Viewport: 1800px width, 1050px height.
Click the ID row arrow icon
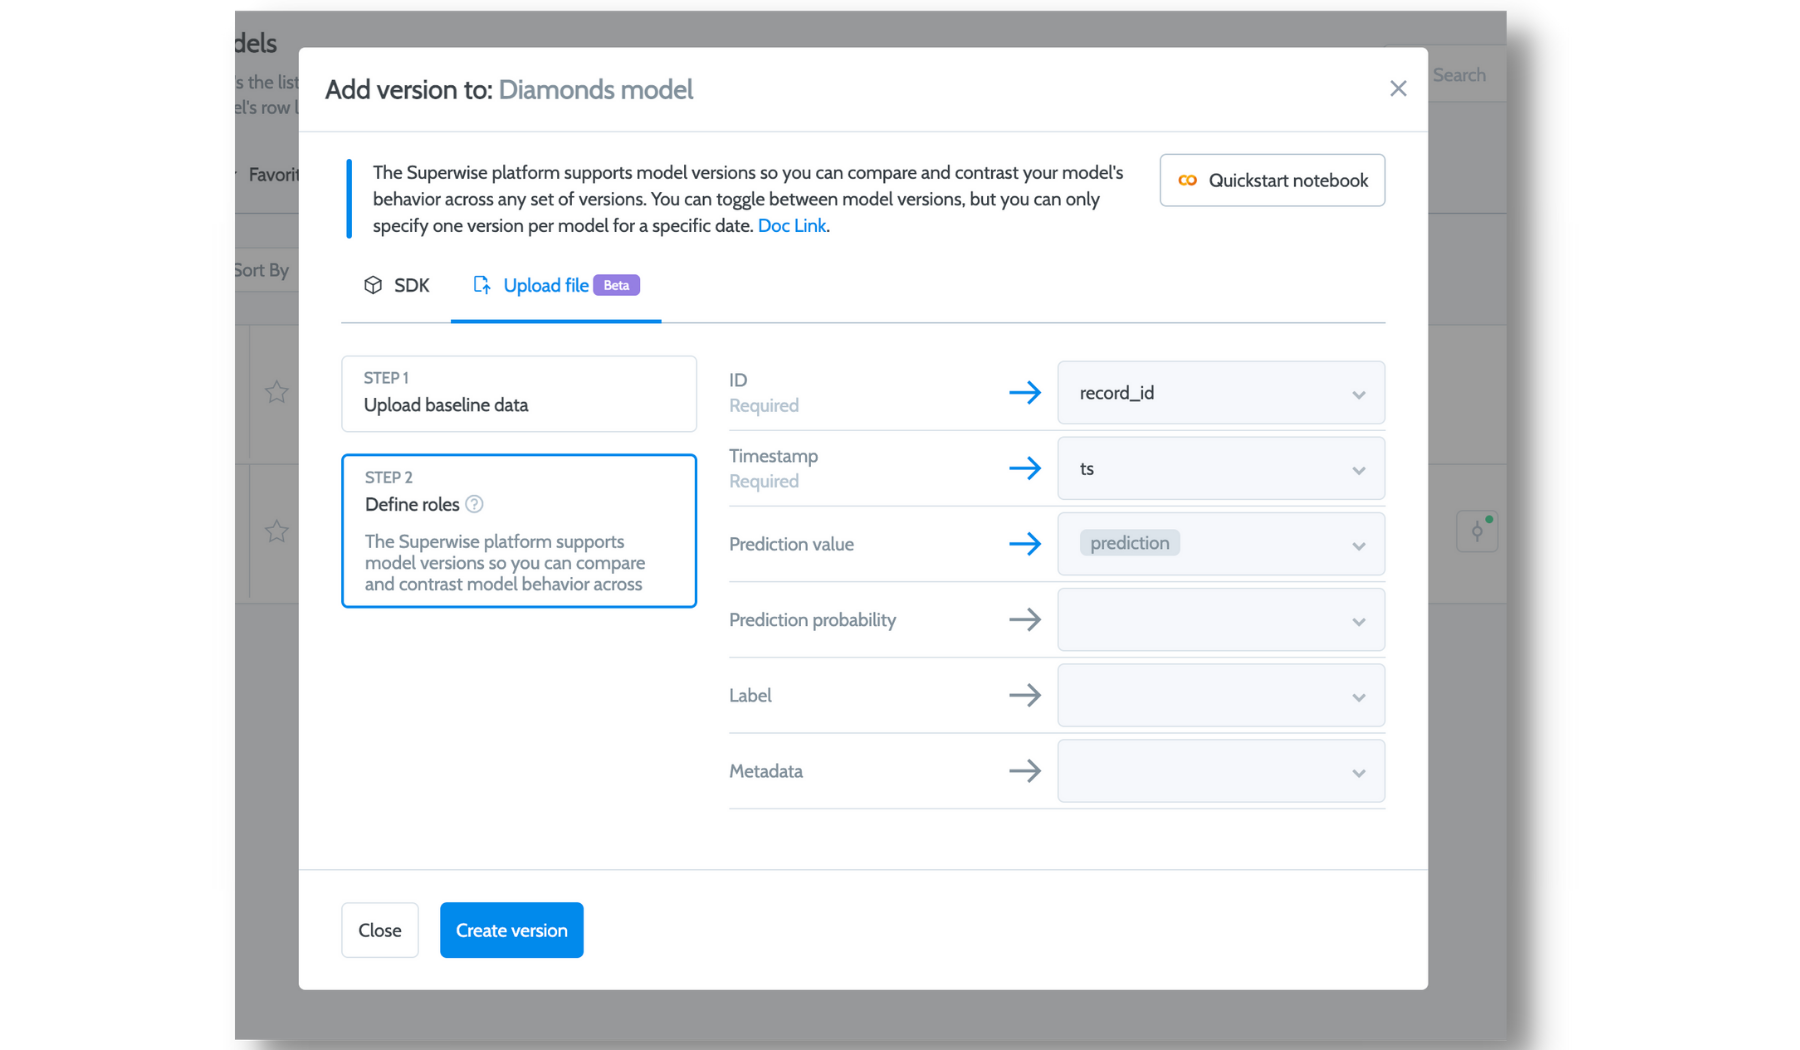(x=1025, y=393)
